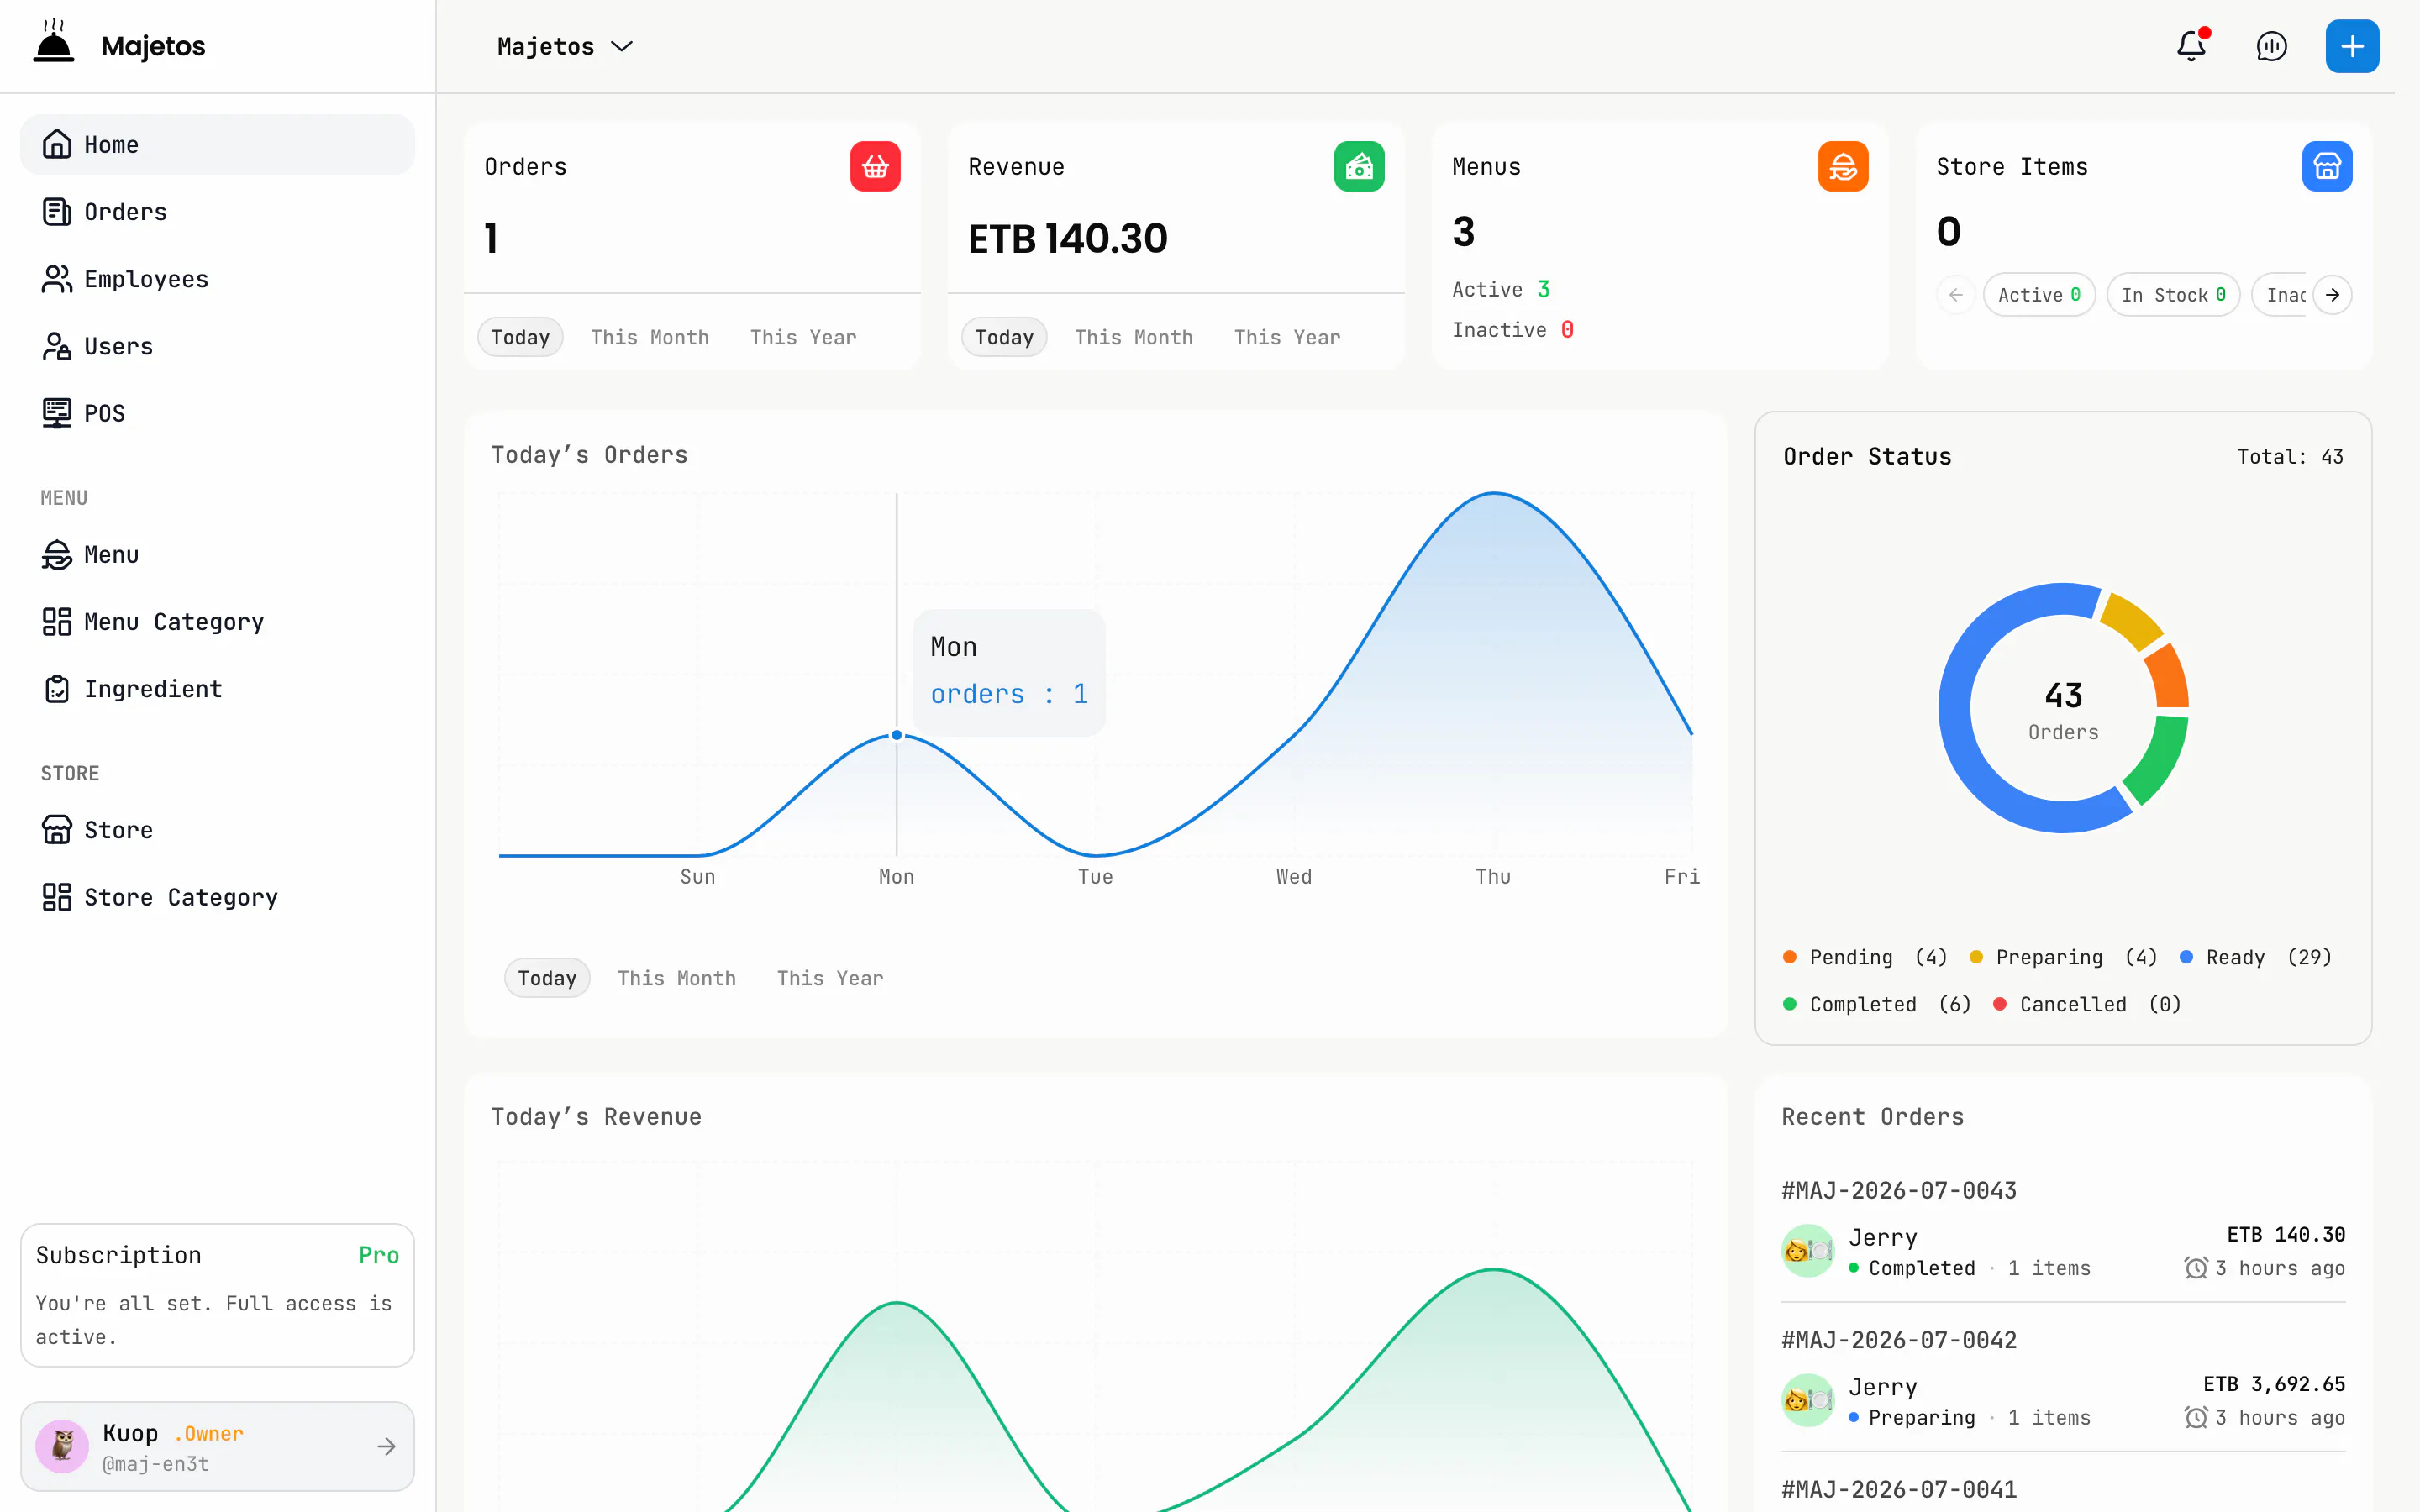Screen dimensions: 2420x1512
Task: Select Today in Orders card
Action: (520, 337)
